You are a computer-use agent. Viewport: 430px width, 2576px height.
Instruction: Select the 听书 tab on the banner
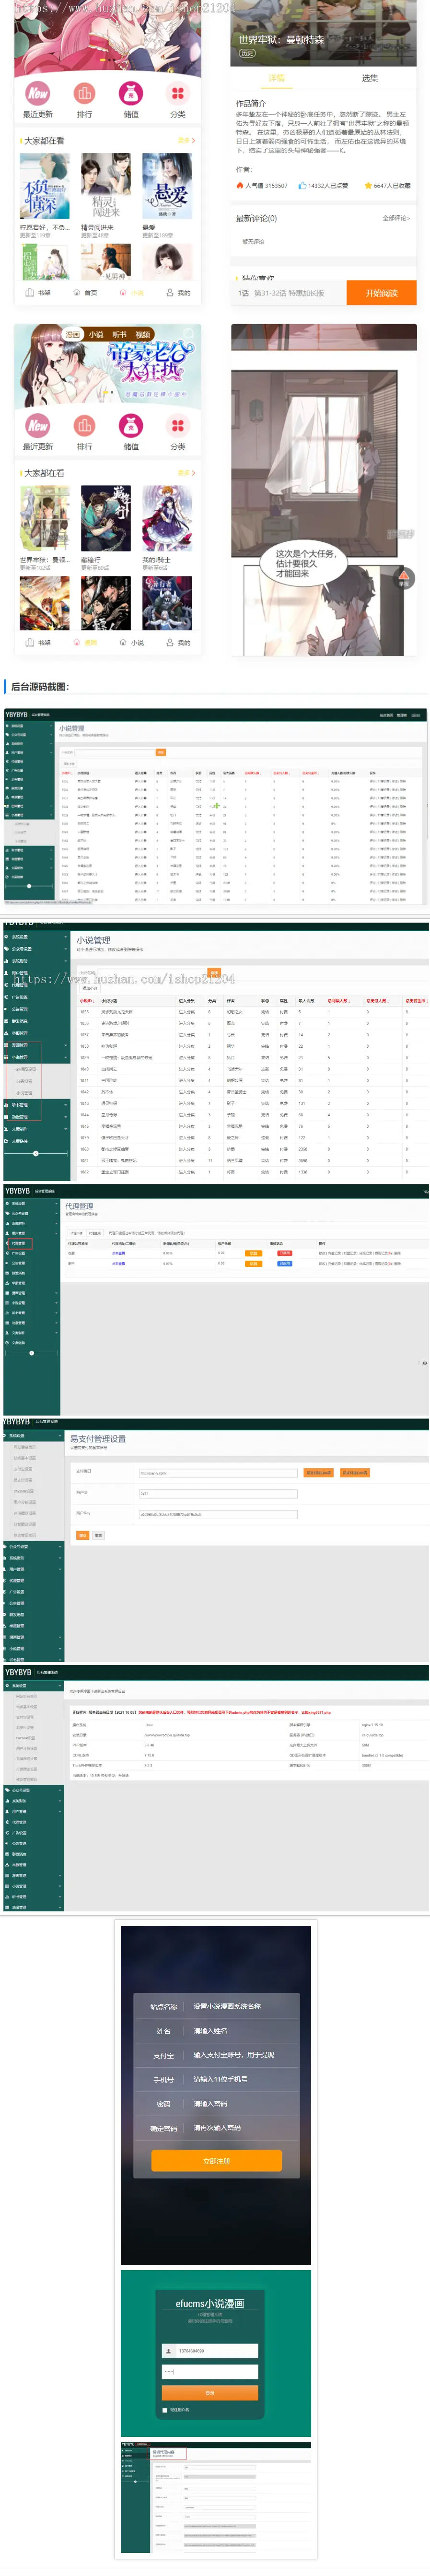point(119,335)
